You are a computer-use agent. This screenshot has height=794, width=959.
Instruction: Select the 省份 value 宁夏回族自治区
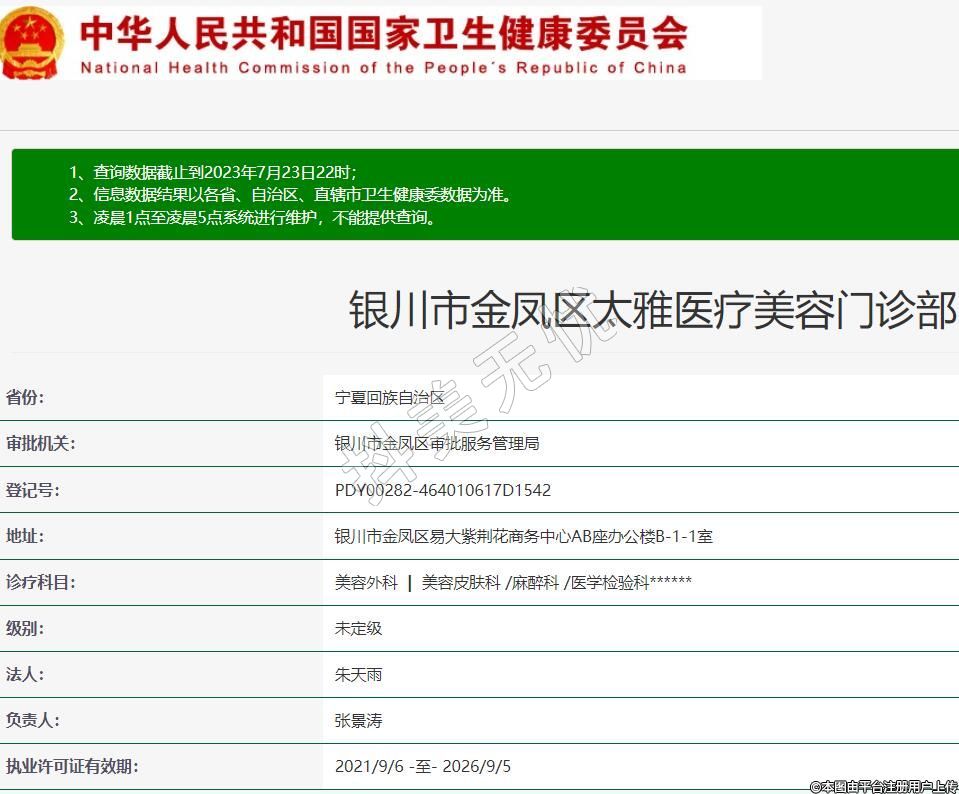point(389,397)
